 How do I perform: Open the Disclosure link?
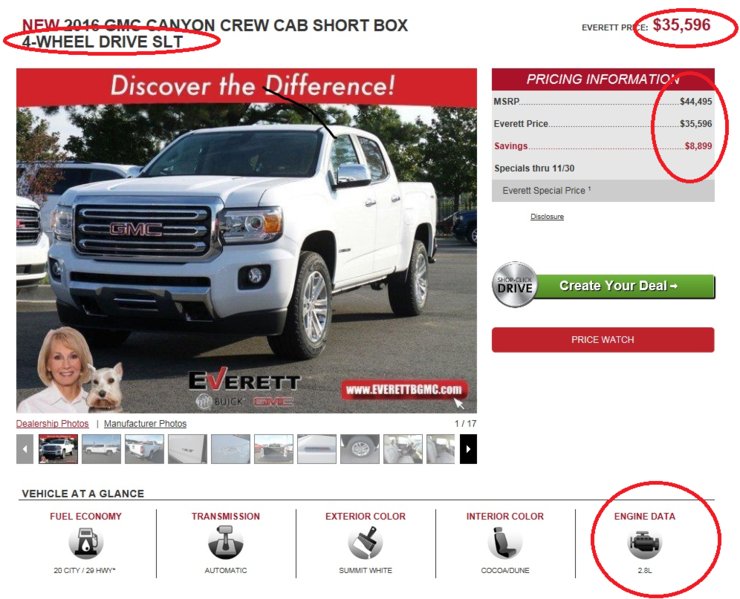pyautogui.click(x=547, y=217)
